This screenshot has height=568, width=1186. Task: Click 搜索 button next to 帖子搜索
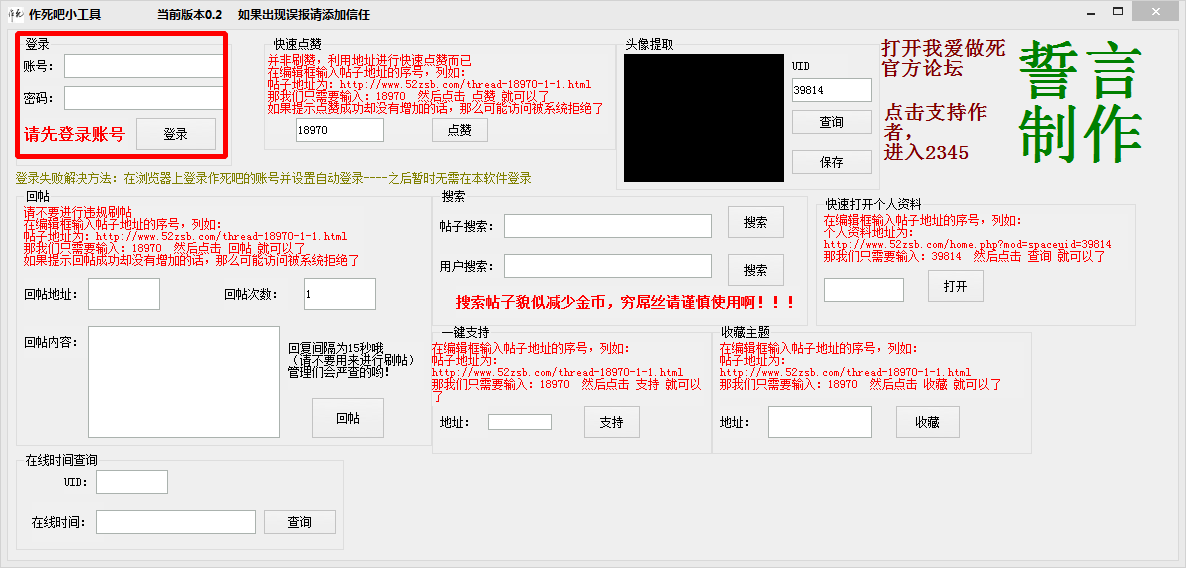tap(756, 222)
